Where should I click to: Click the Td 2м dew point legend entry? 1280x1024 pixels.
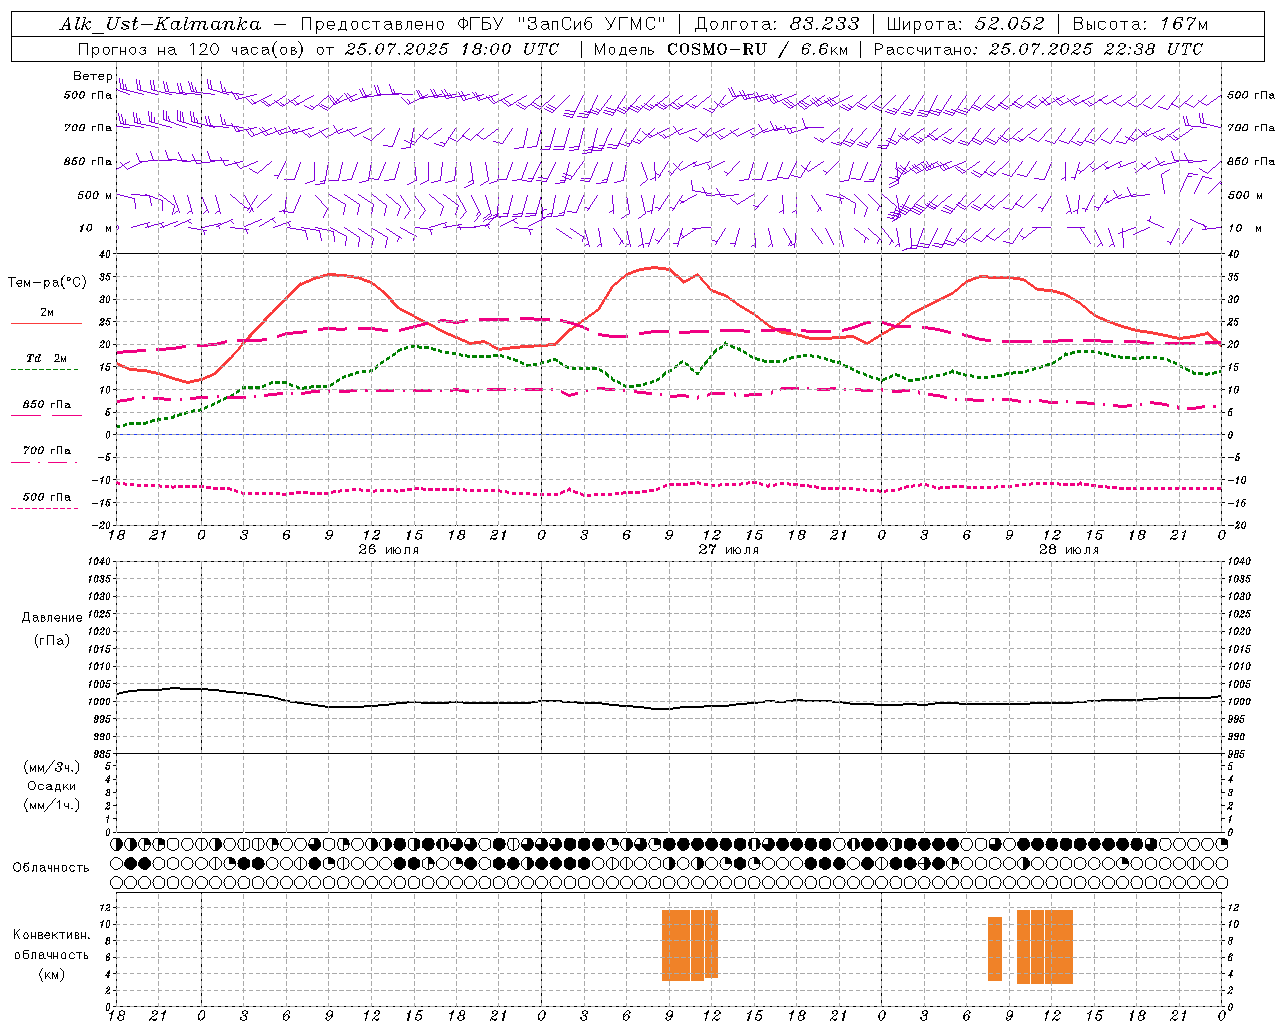pyautogui.click(x=46, y=358)
